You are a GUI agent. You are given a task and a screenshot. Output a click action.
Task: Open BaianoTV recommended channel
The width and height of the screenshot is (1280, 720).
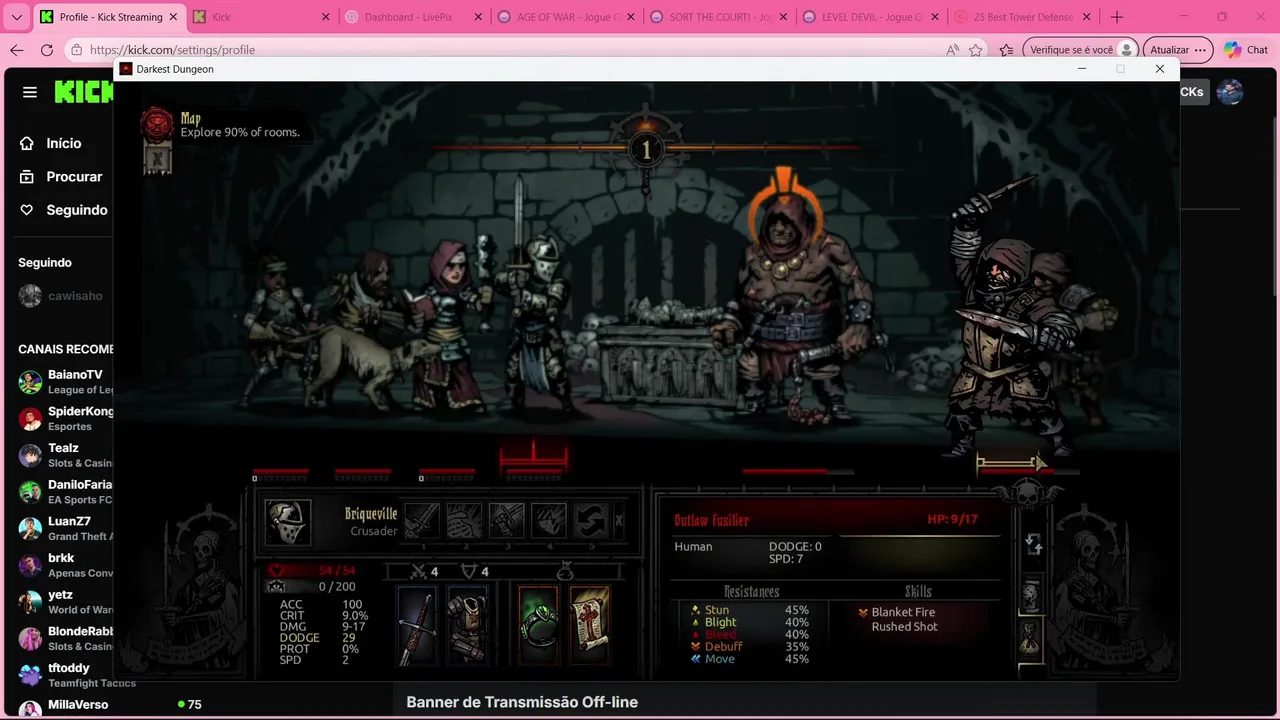[66, 382]
